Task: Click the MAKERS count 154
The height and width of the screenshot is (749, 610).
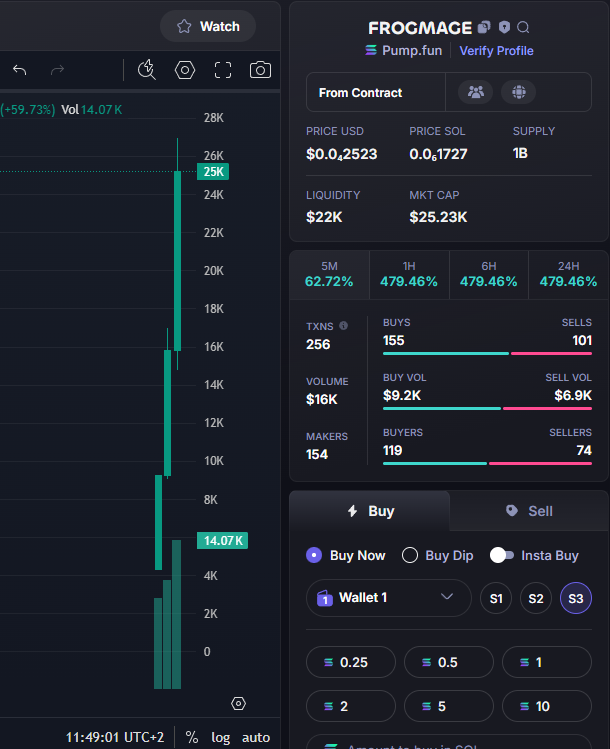Action: 317,454
